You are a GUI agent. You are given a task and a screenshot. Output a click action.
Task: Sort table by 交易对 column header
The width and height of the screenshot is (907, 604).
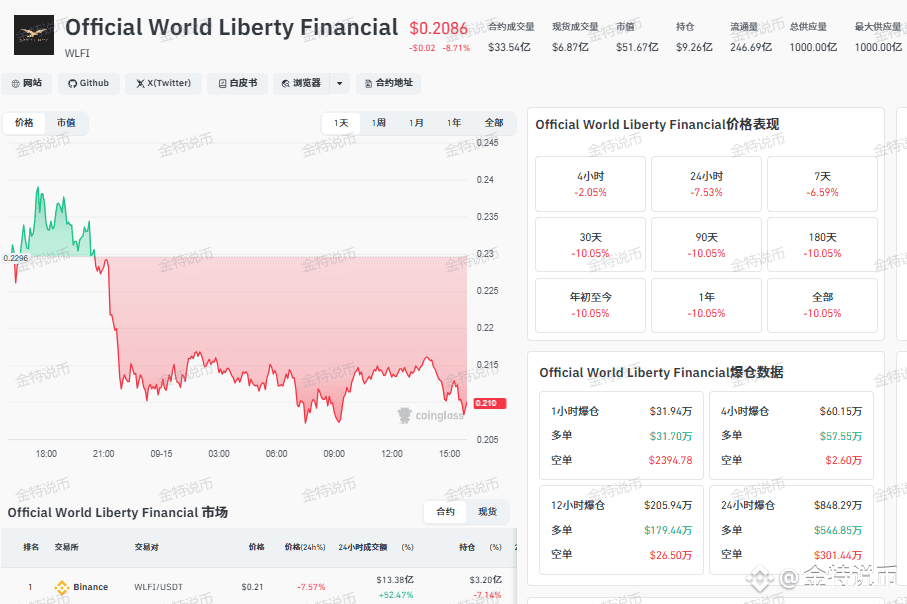[146, 547]
